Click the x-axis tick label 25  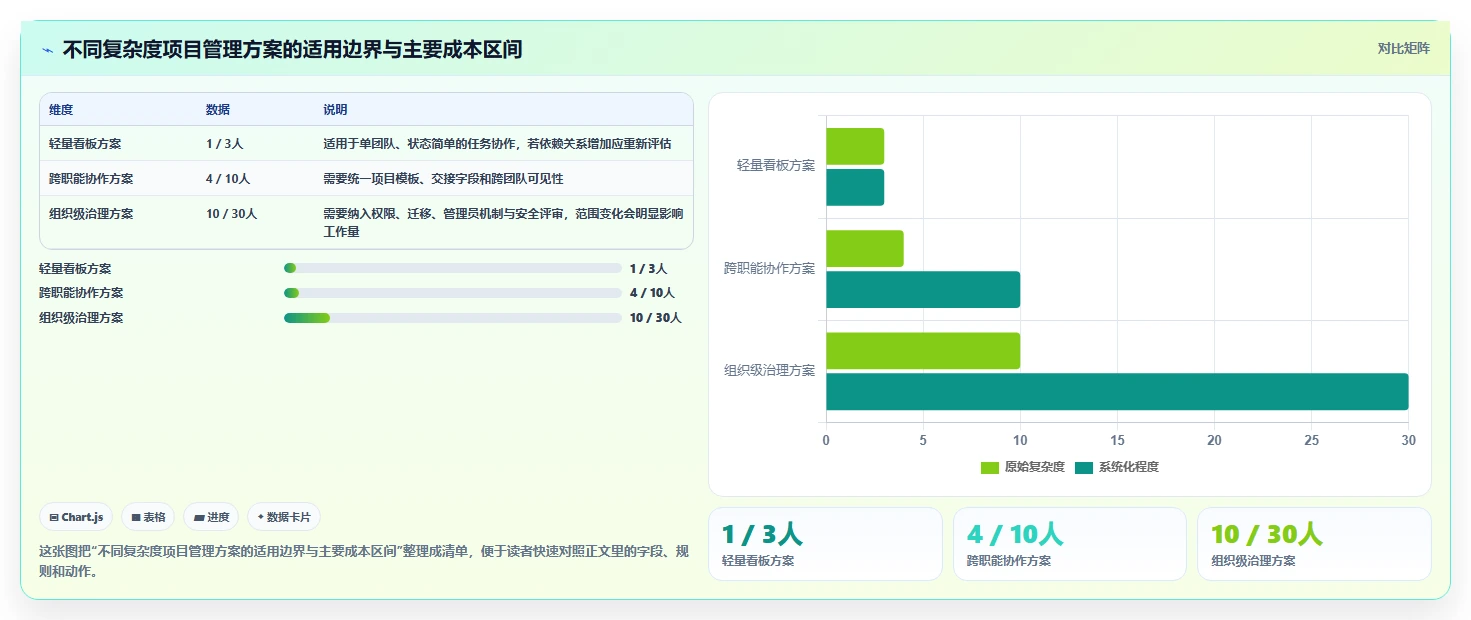(x=1311, y=440)
